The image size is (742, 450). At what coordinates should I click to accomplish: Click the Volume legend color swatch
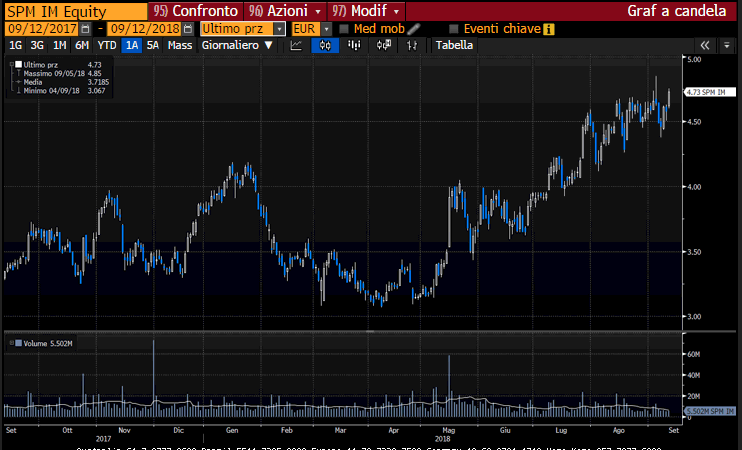15,343
